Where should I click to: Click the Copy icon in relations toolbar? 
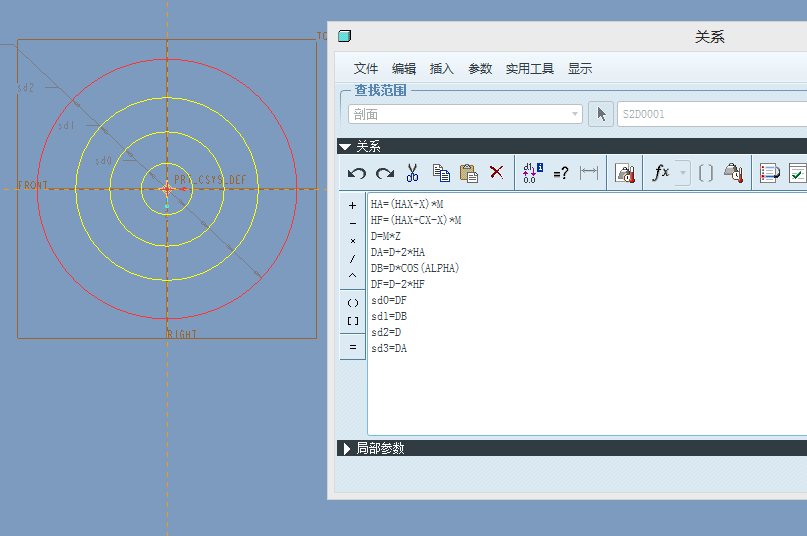441,173
